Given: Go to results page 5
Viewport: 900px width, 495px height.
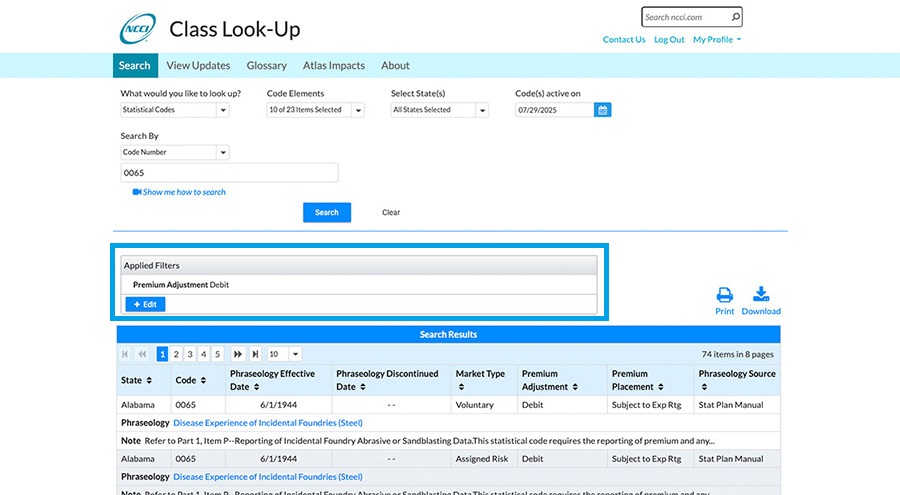Looking at the screenshot, I should point(218,354).
